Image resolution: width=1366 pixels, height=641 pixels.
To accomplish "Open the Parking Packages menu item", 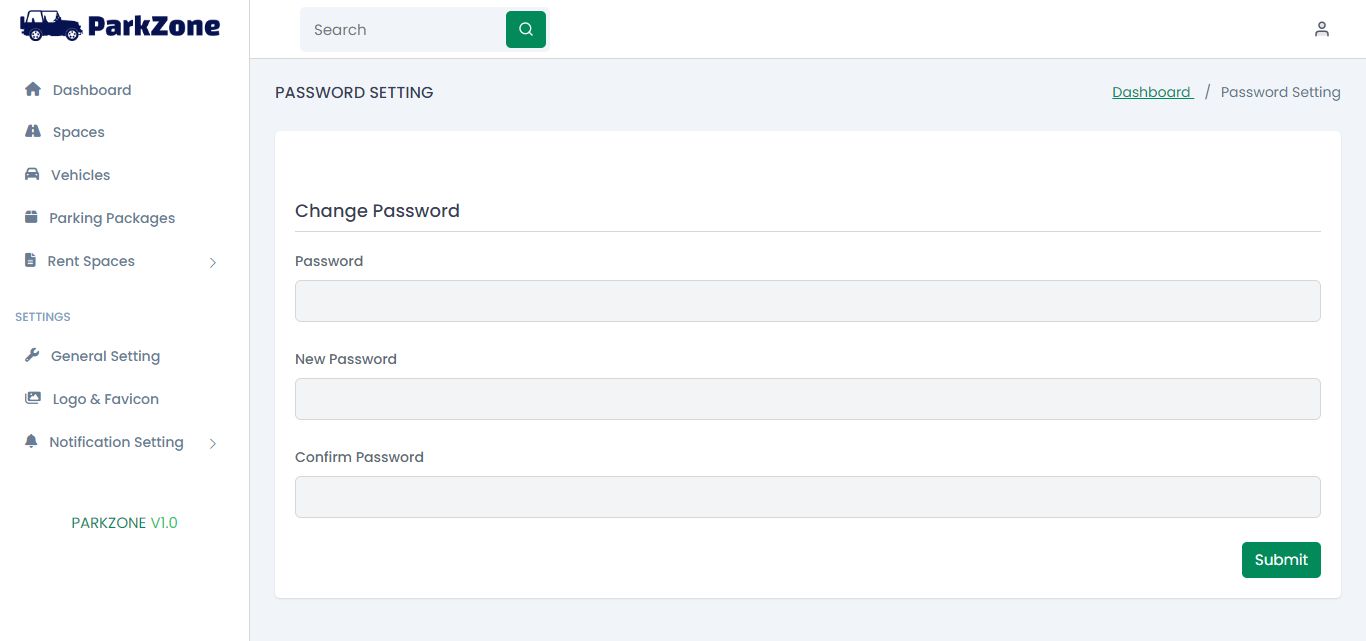I will coord(112,218).
